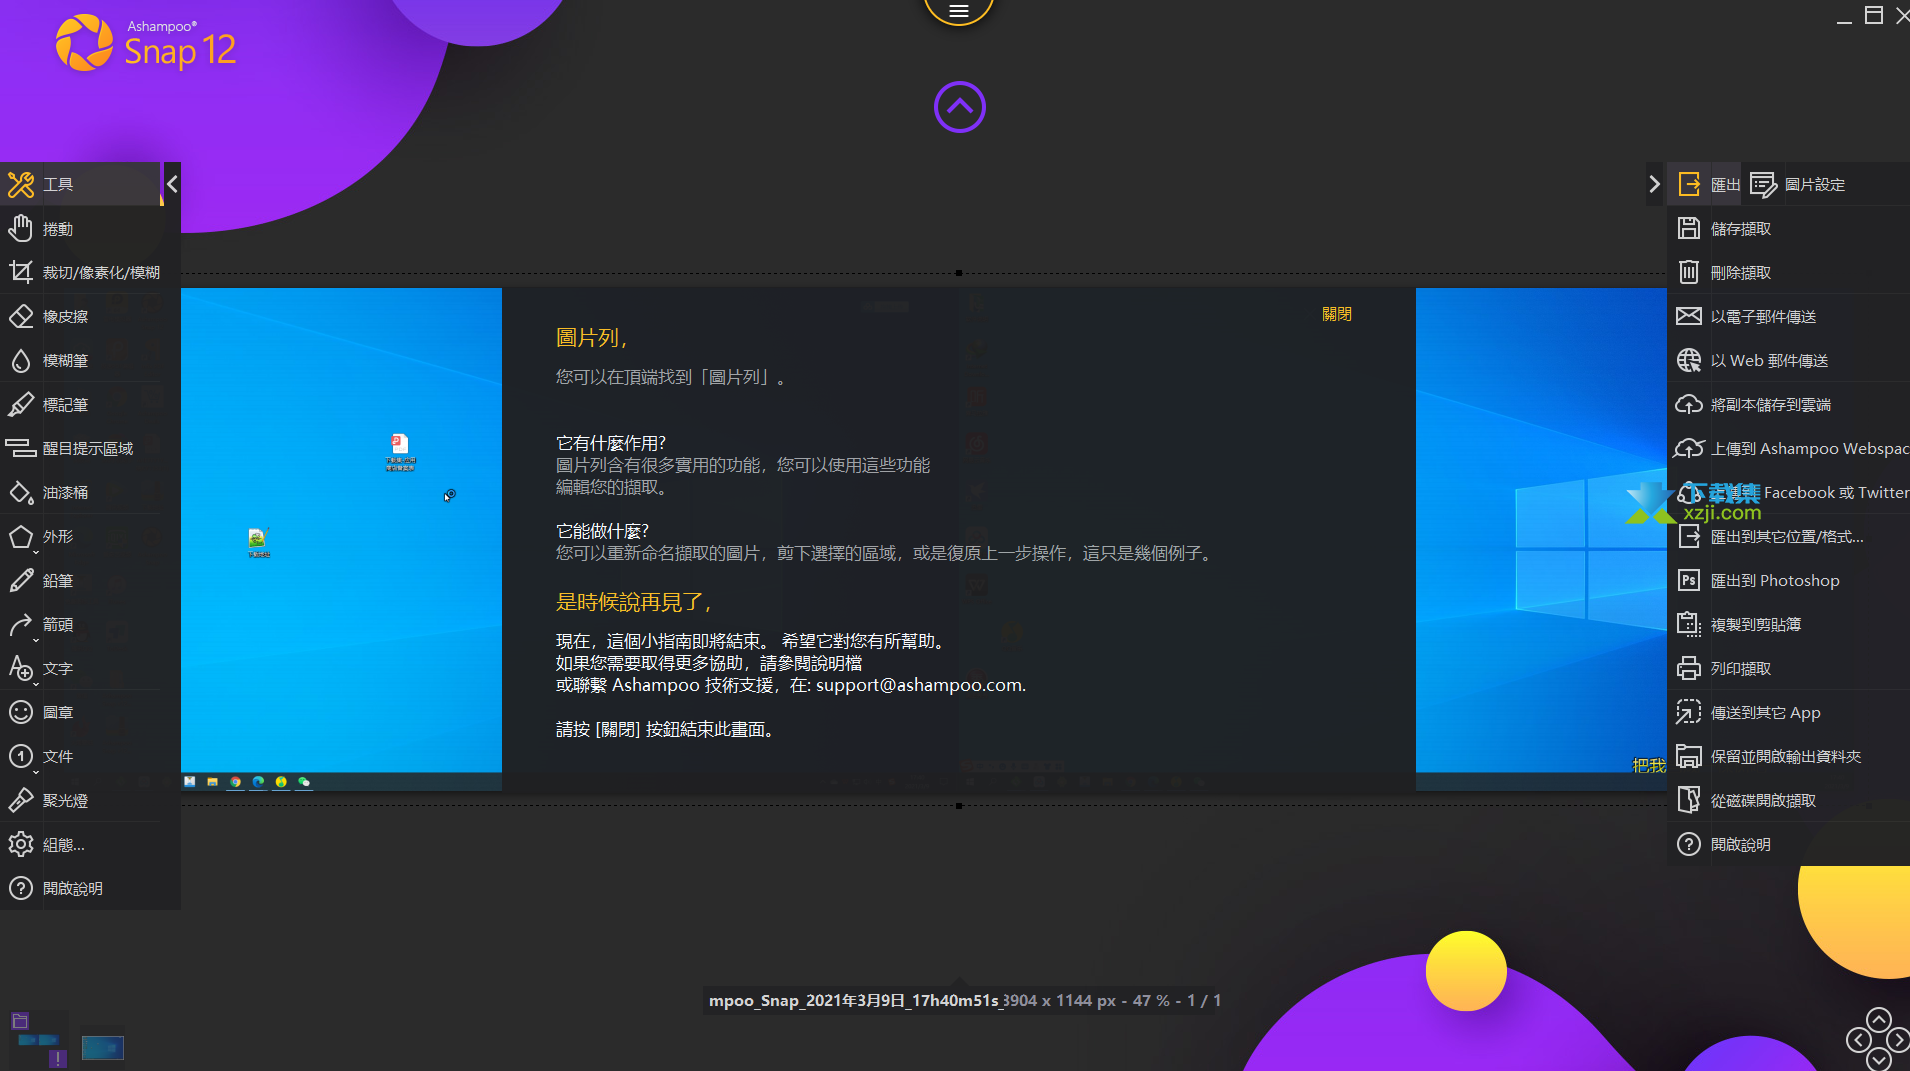This screenshot has height=1071, width=1910.
Task: Select the 標記筆 marker tool
Action: point(80,404)
